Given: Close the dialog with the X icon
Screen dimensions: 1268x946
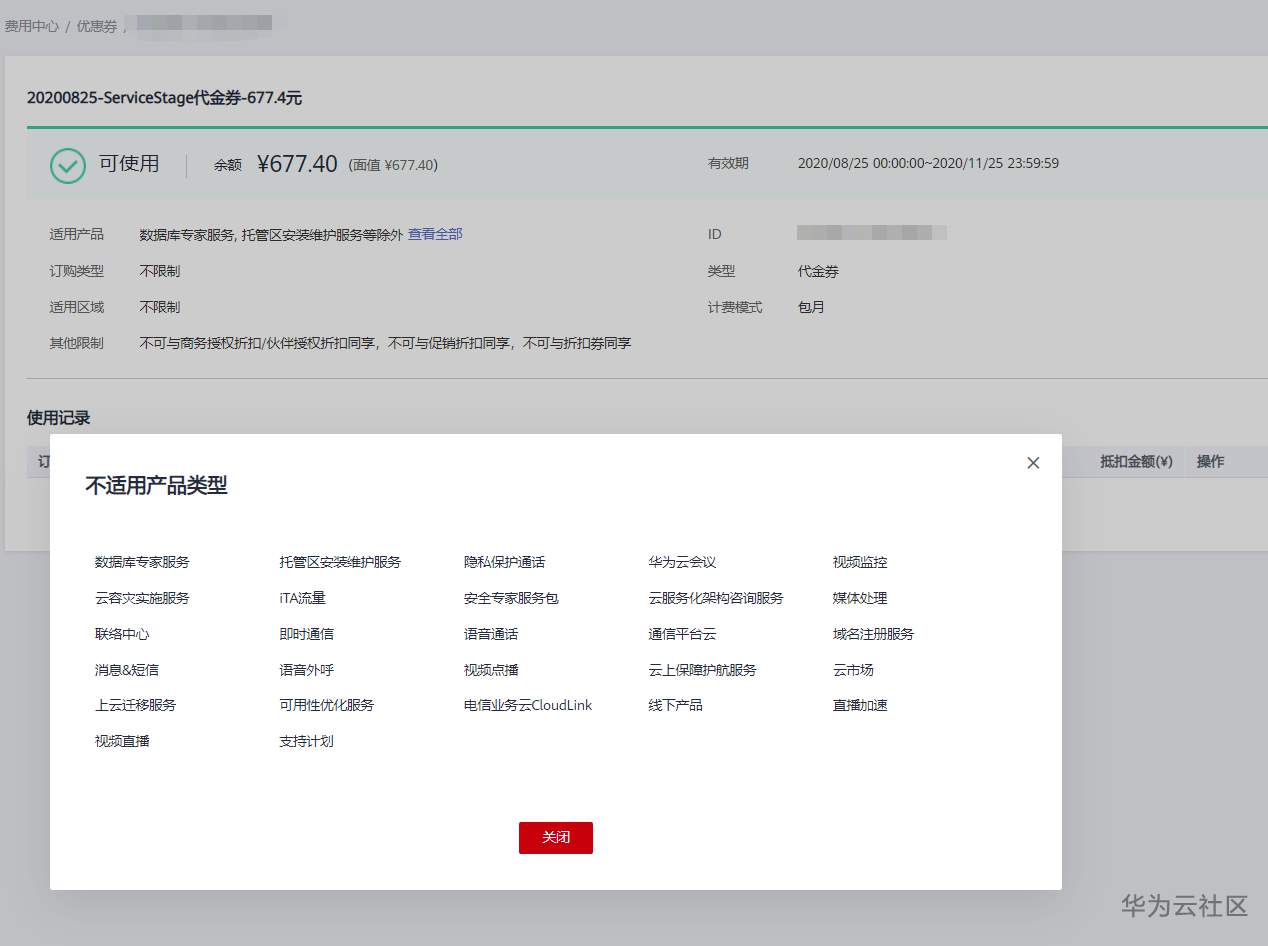Looking at the screenshot, I should pos(1033,463).
